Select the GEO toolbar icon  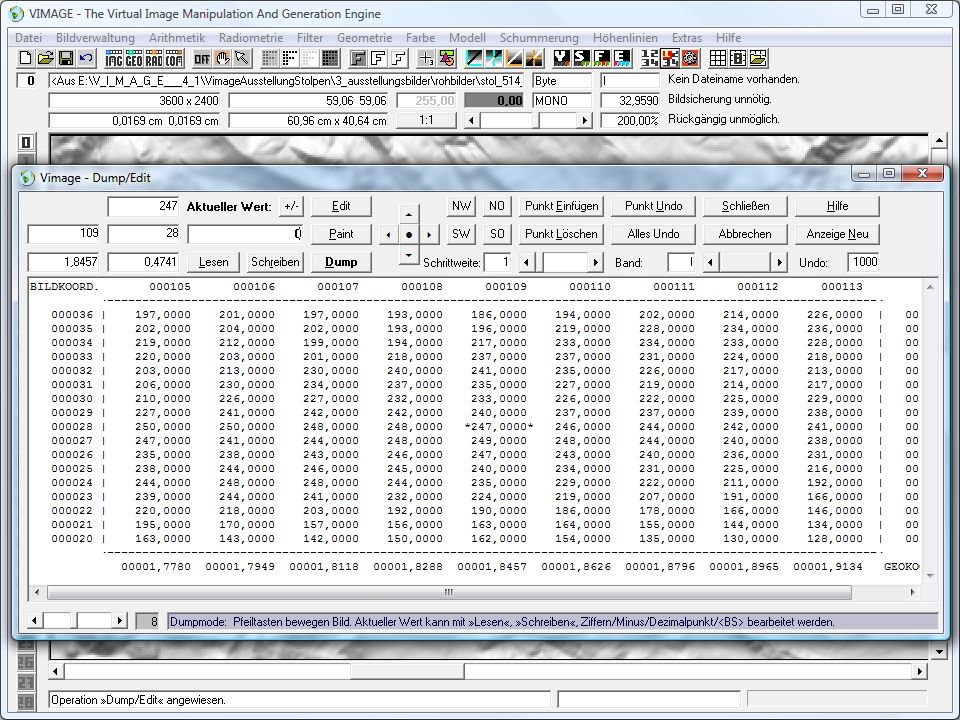tap(134, 58)
